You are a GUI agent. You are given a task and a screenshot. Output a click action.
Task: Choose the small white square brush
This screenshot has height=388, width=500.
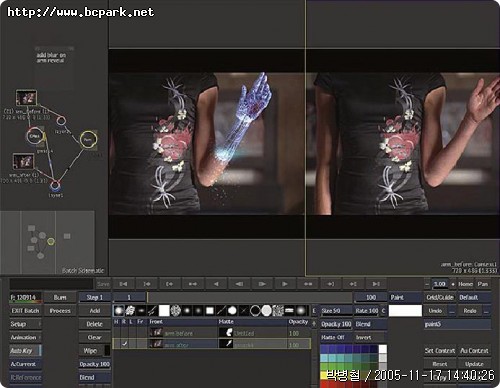pos(210,311)
